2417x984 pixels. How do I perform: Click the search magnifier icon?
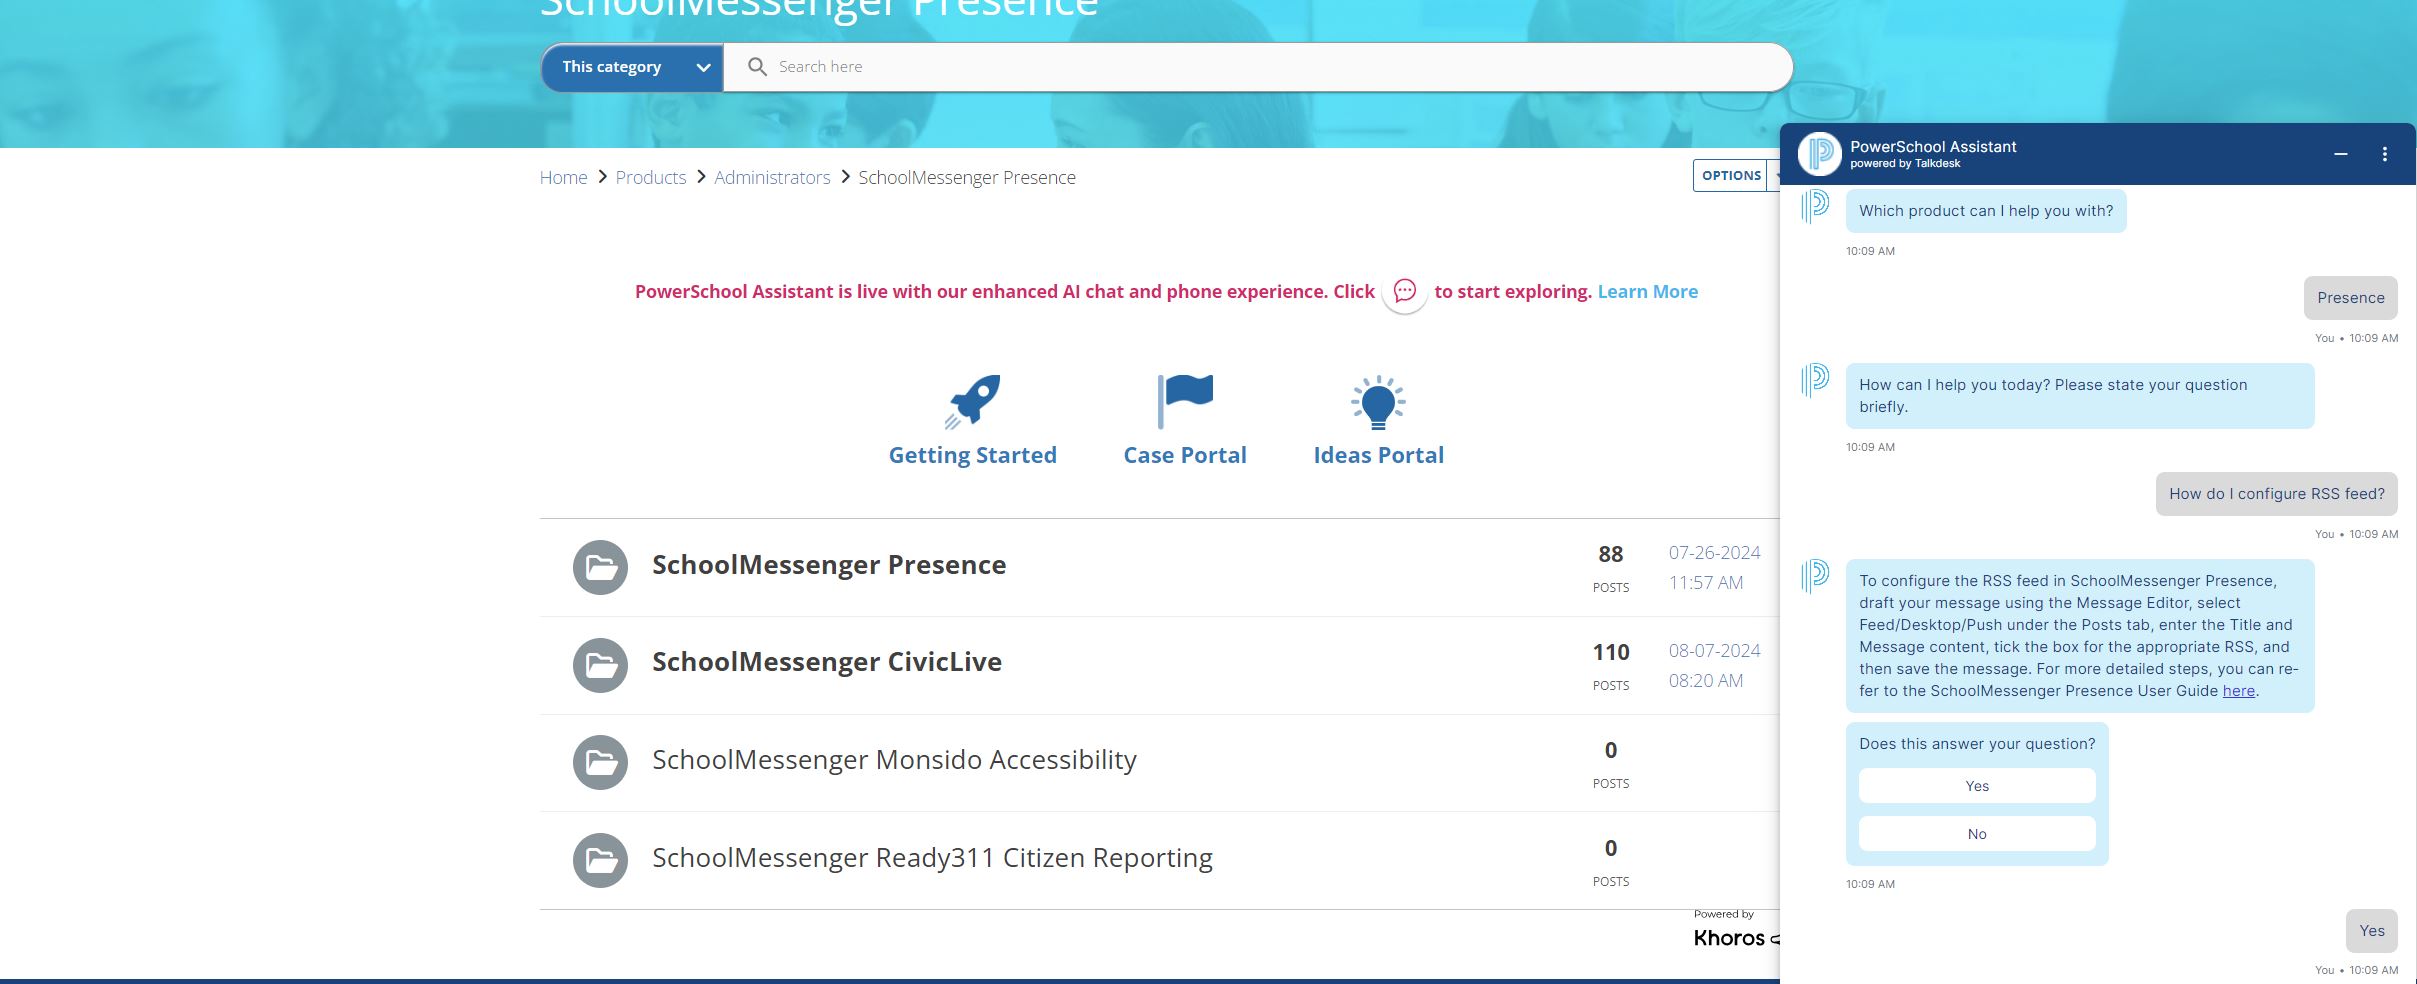tap(758, 66)
